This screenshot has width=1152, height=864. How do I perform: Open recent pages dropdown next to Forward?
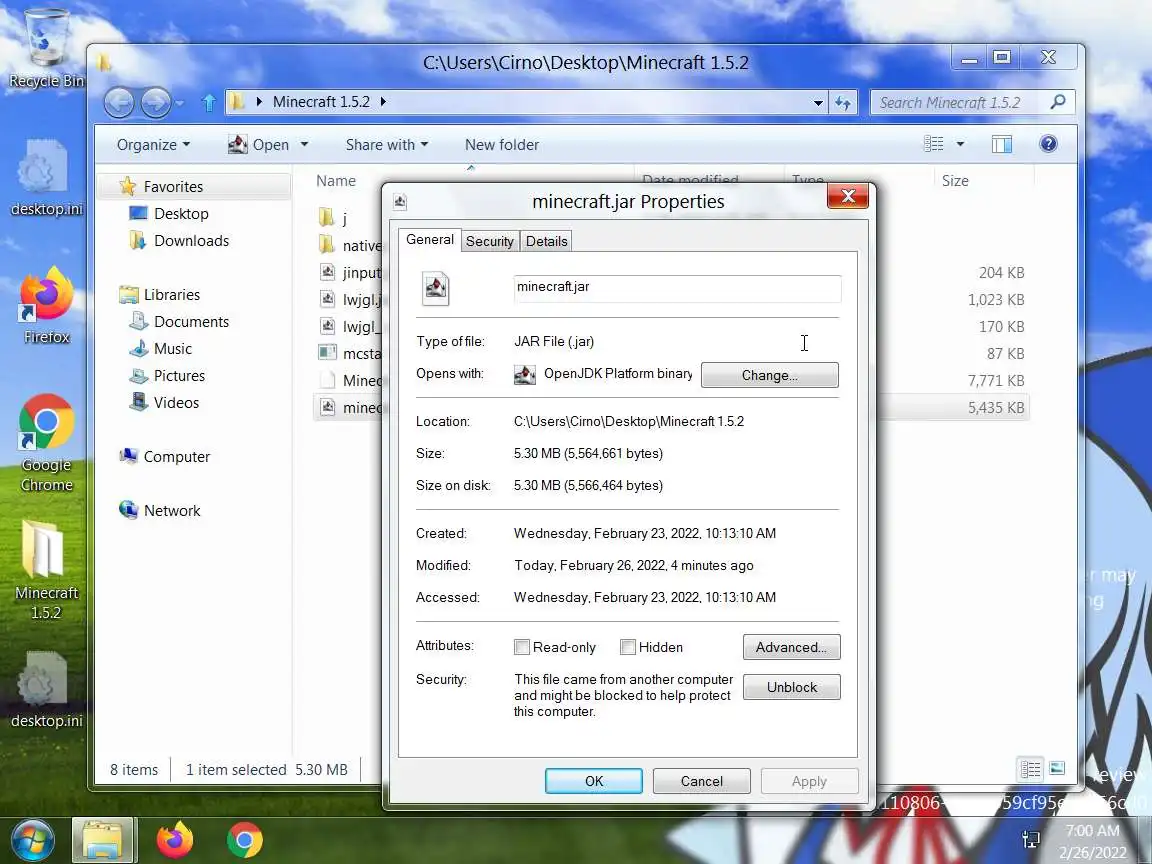[181, 103]
